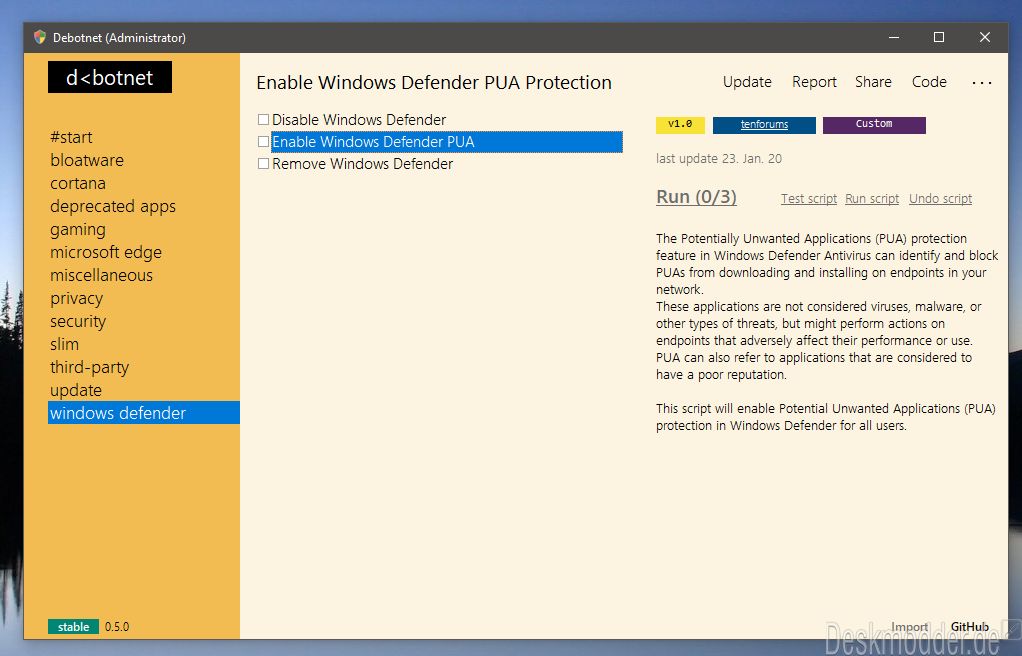The width and height of the screenshot is (1022, 656).
Task: Open the cortana category
Action: [x=78, y=183]
